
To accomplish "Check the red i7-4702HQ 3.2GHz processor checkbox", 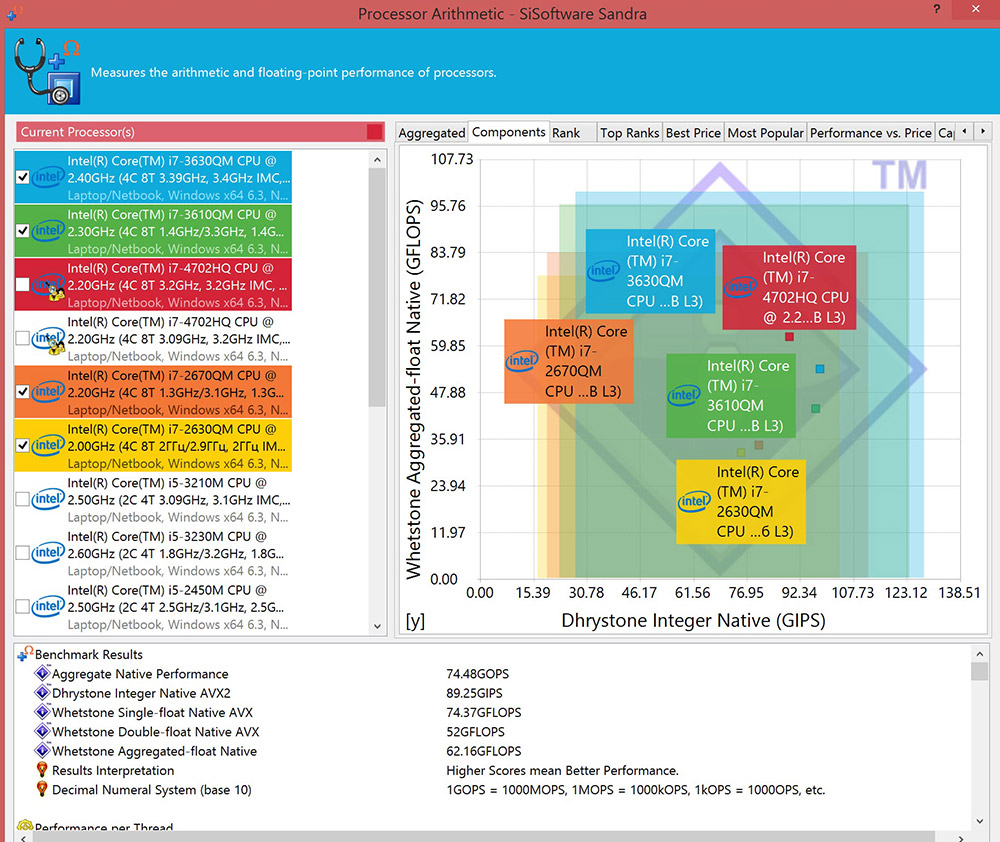I will coord(22,284).
